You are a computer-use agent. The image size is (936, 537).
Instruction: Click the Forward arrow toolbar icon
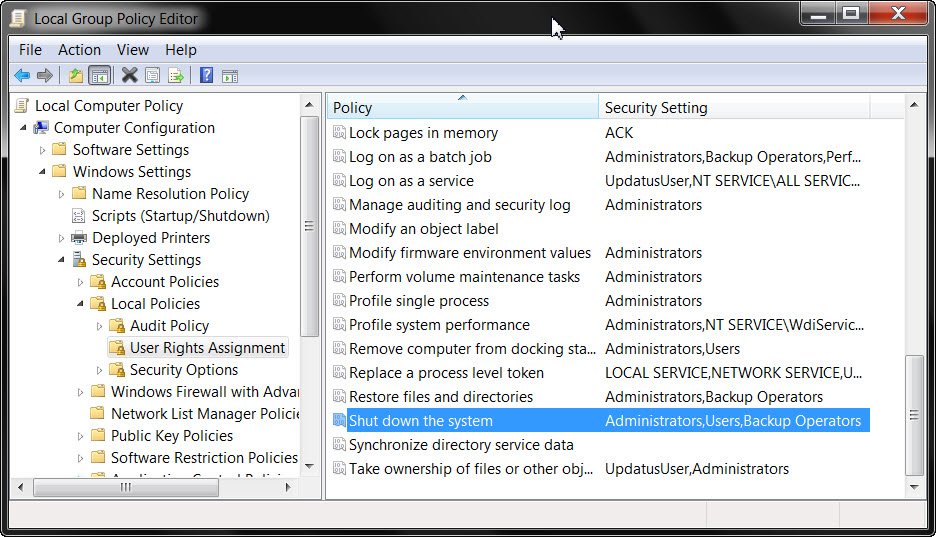(x=45, y=76)
